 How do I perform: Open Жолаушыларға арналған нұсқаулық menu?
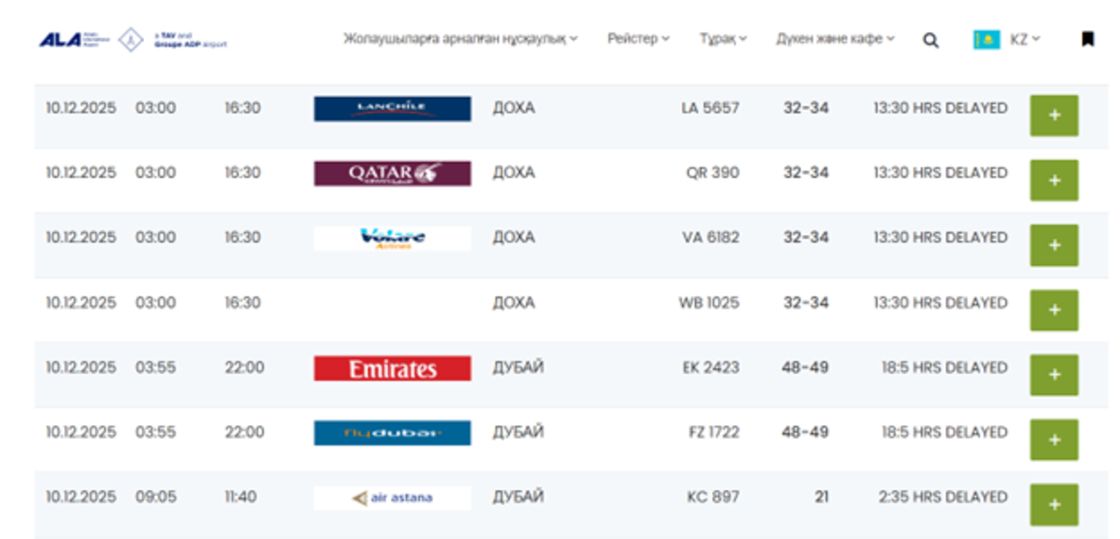(460, 39)
